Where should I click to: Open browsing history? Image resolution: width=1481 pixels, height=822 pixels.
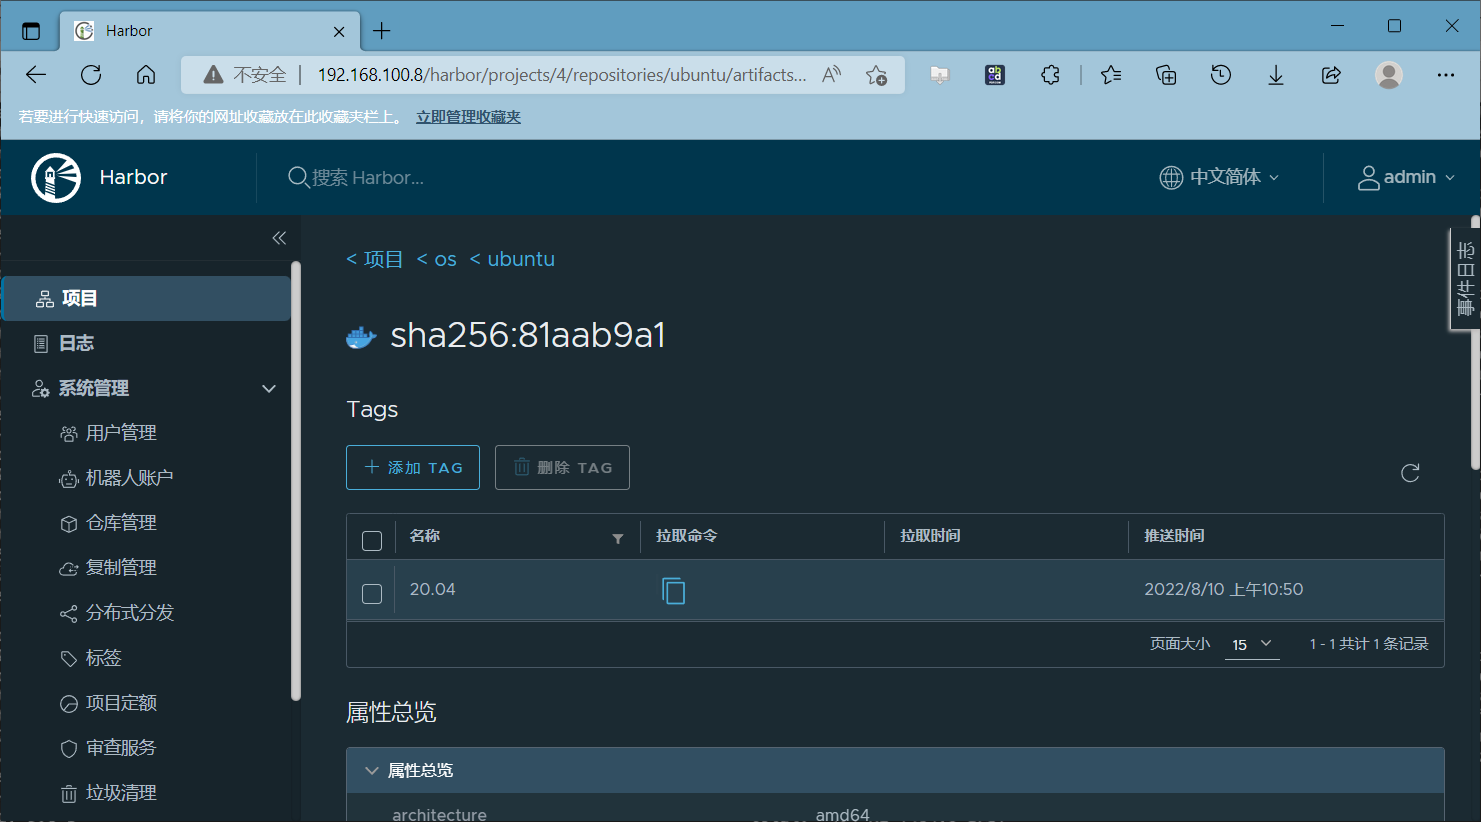(1221, 75)
